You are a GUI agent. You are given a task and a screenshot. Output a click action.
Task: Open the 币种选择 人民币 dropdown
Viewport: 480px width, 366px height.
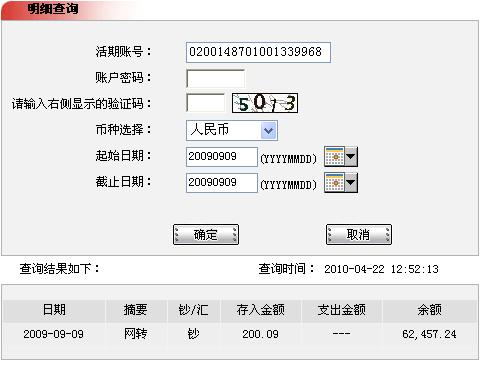pos(232,130)
